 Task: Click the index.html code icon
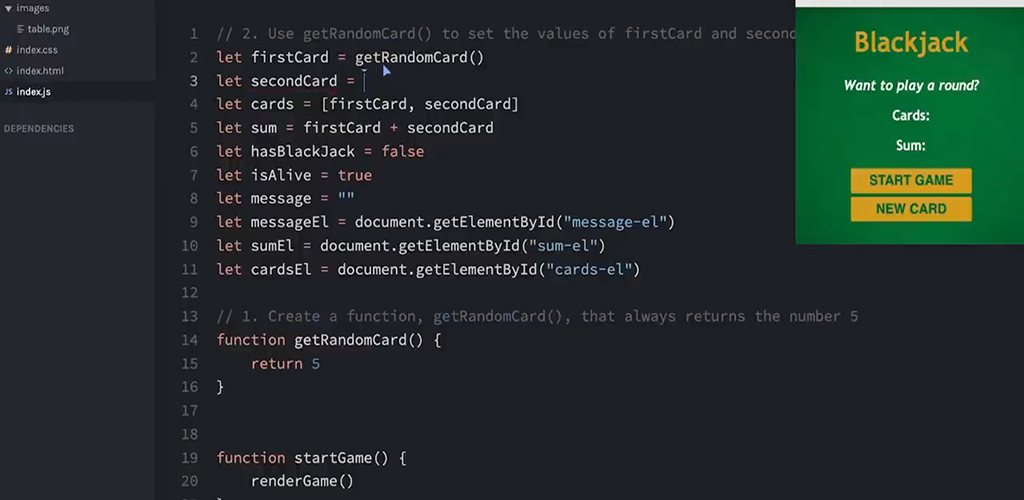pos(8,71)
